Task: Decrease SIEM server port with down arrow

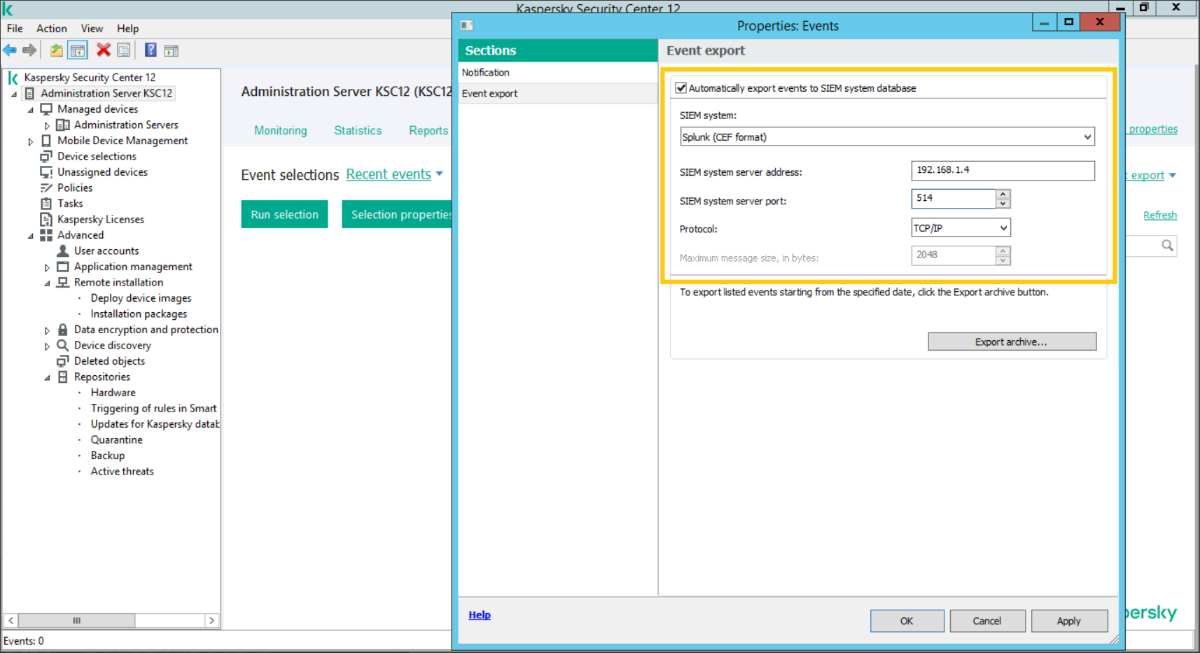Action: pos(1003,204)
